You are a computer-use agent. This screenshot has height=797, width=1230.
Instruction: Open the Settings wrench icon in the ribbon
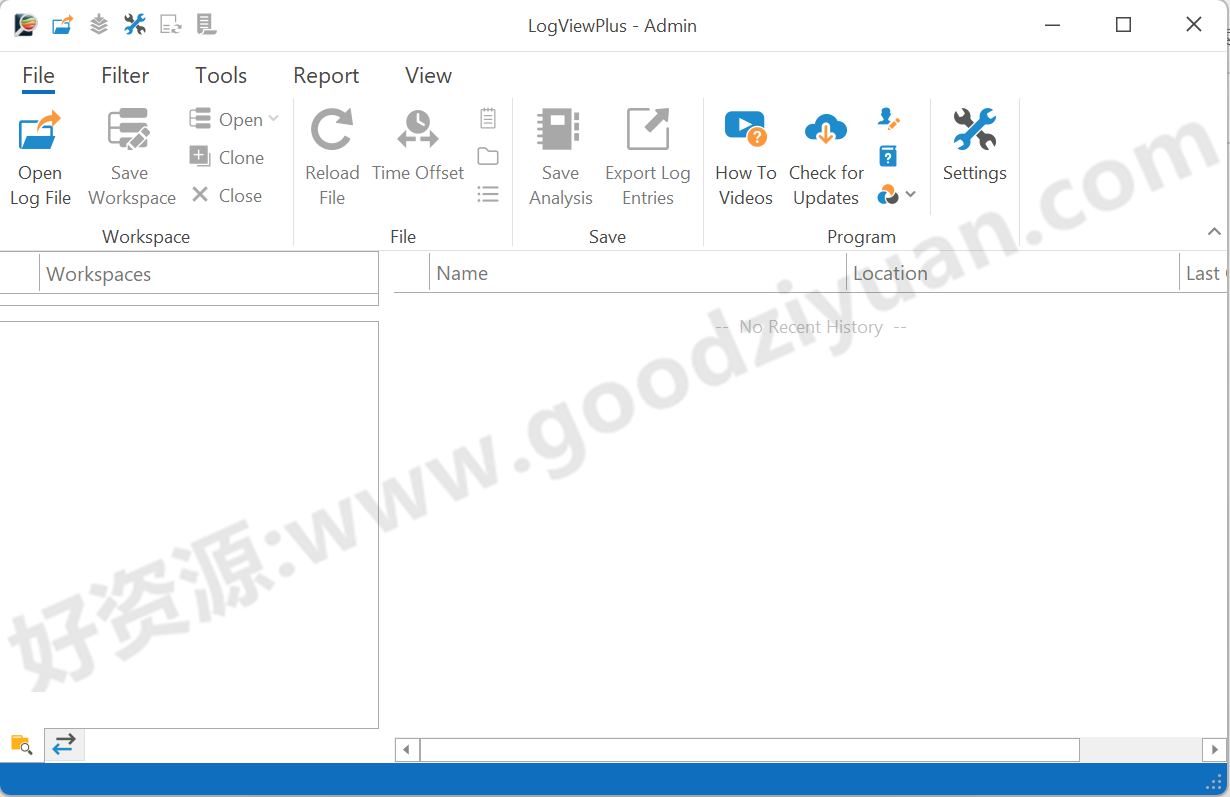[x=974, y=131]
